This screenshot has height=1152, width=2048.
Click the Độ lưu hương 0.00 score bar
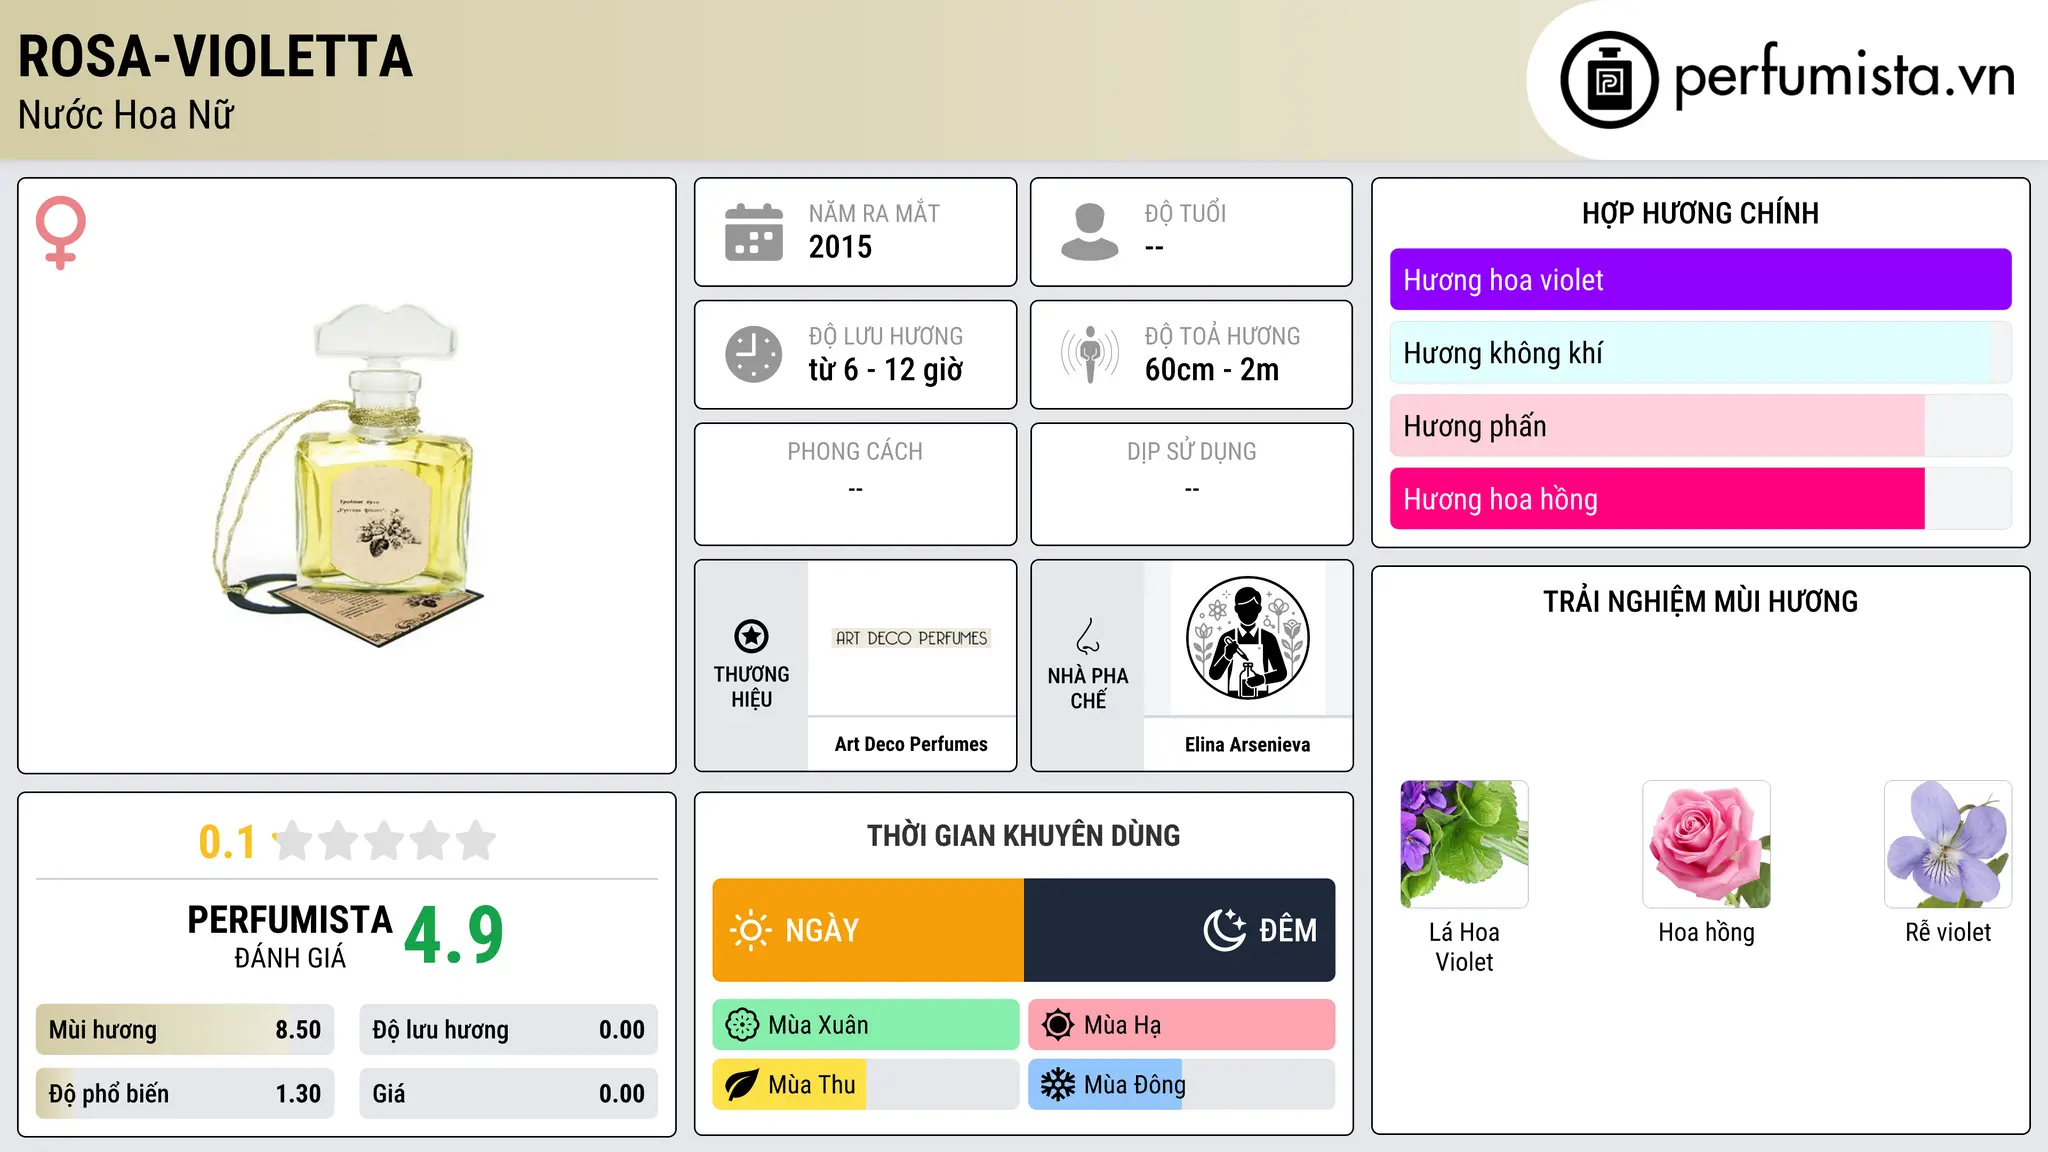pyautogui.click(x=508, y=1030)
